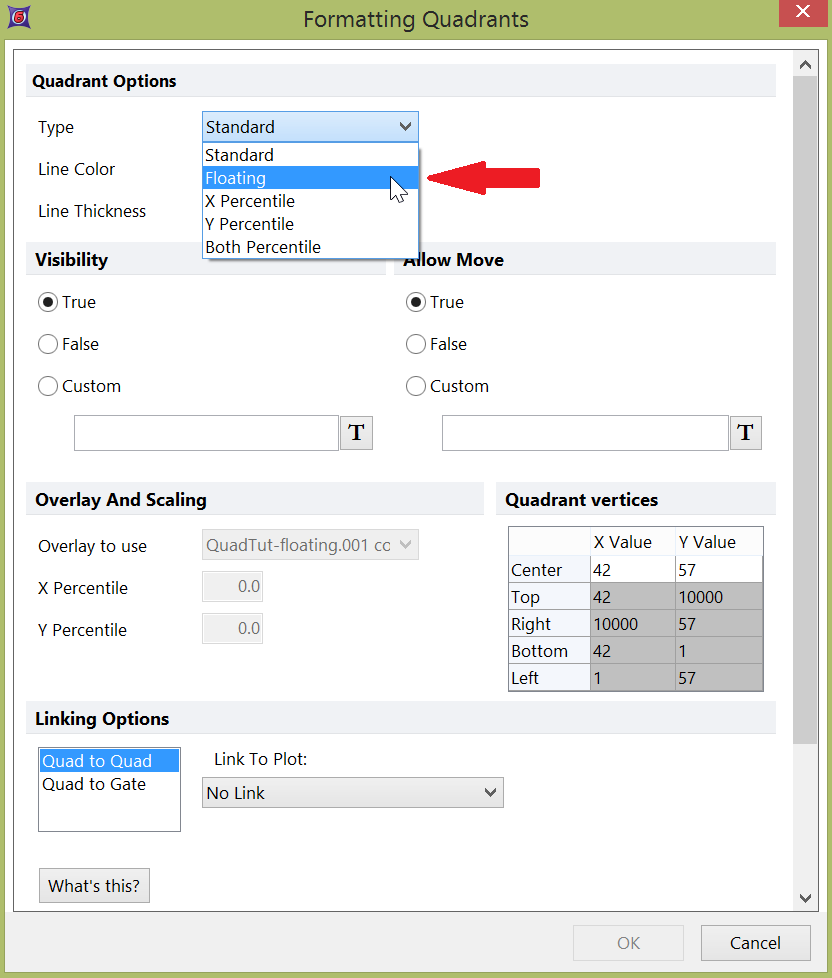Open the Type dropdown arrow
Screen dimensions: 832x978
pos(405,127)
